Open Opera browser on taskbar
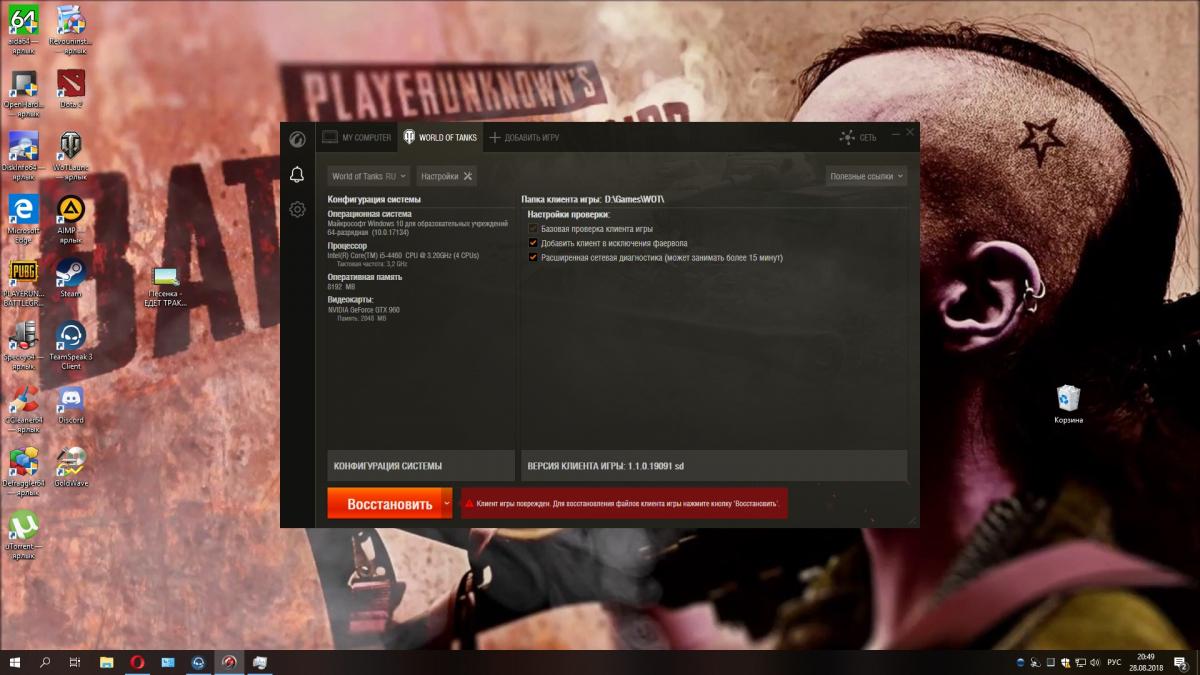Screen dimensions: 1200x675 tap(137, 662)
